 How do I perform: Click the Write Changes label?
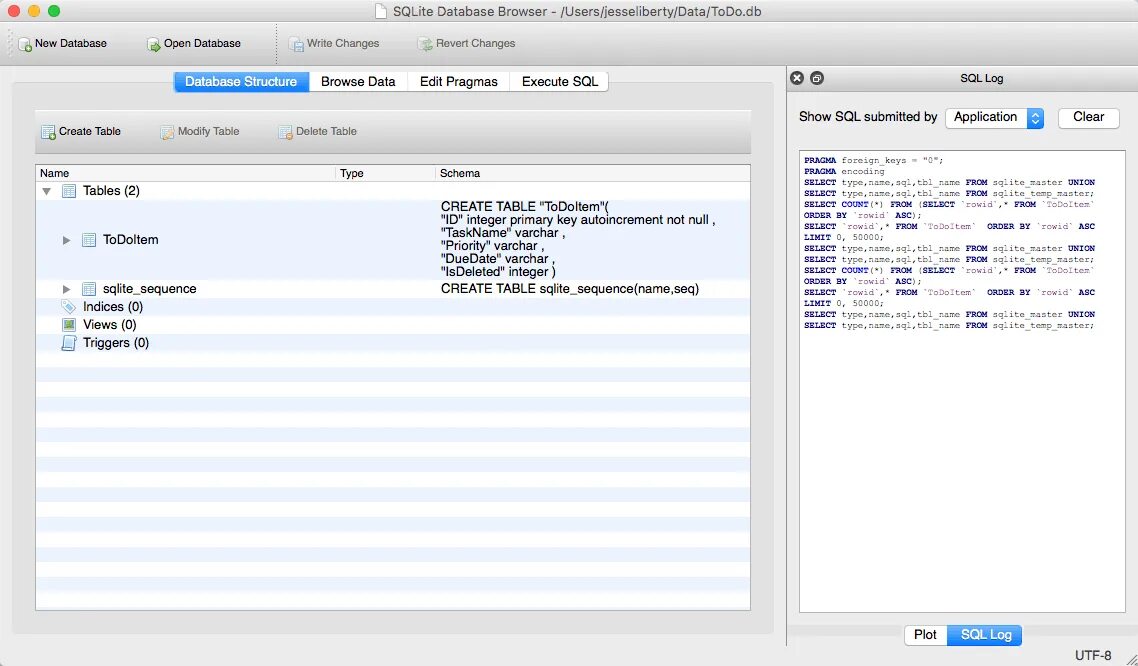coord(343,44)
